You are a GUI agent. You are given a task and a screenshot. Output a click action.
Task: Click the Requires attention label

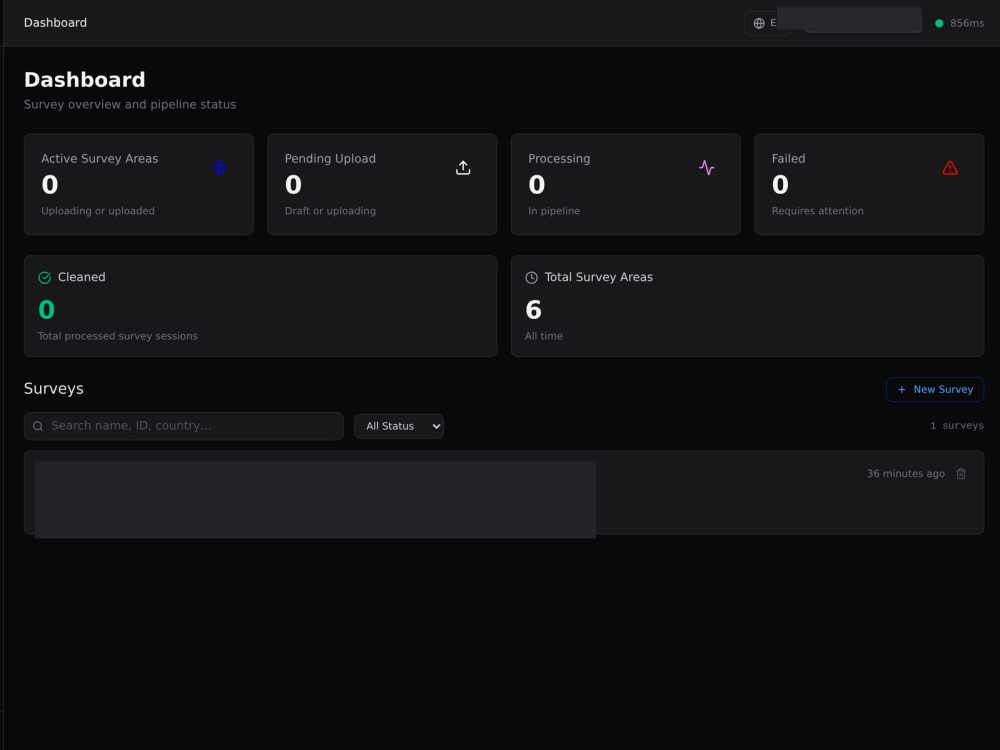coord(818,211)
